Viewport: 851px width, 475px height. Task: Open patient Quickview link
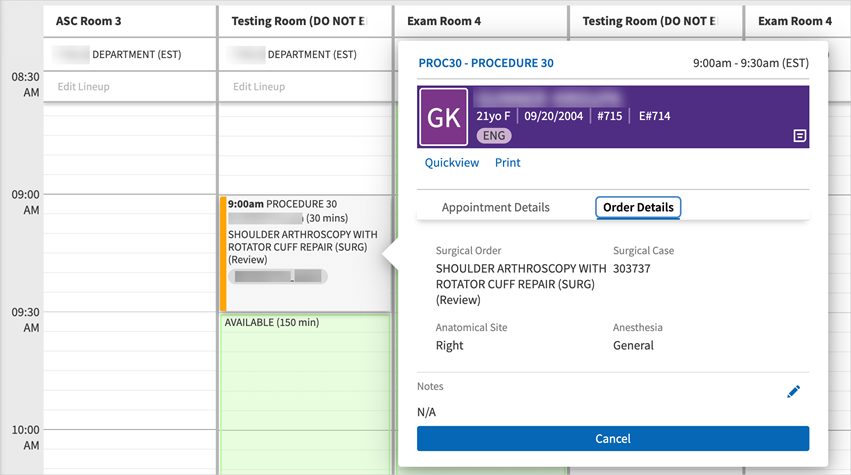click(x=452, y=163)
